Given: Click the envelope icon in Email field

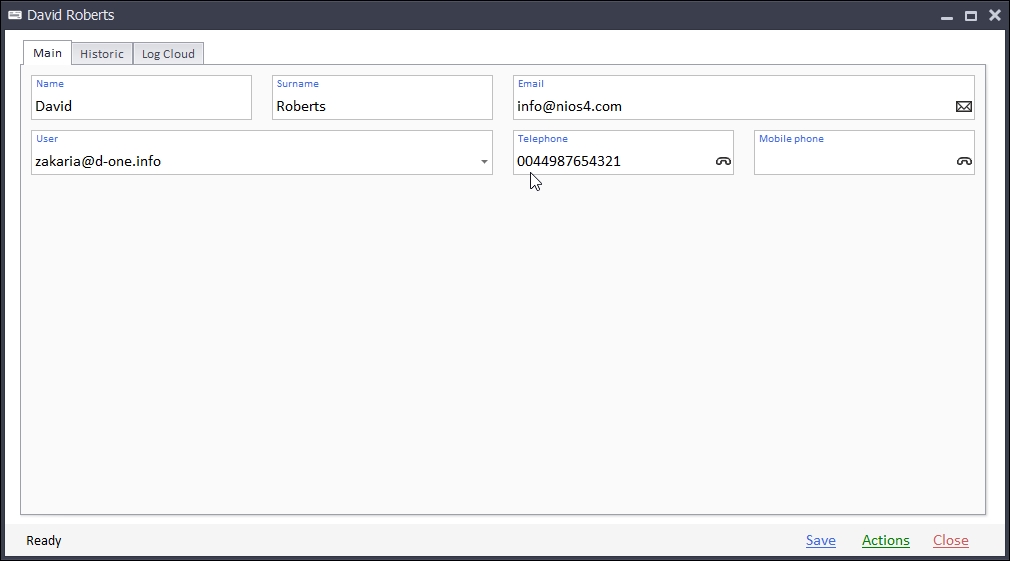Looking at the screenshot, I should point(964,107).
